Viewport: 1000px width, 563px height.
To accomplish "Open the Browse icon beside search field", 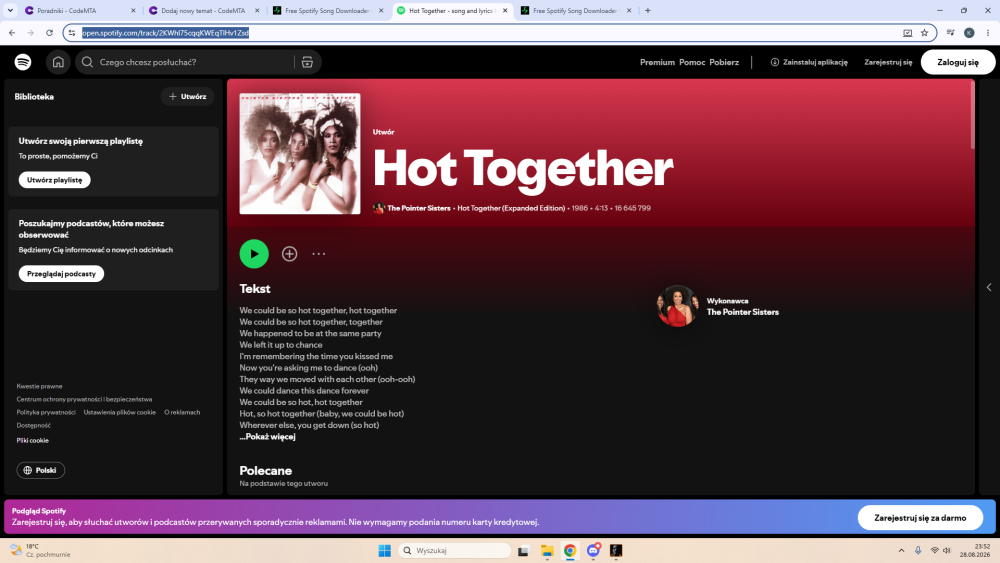I will [x=307, y=62].
